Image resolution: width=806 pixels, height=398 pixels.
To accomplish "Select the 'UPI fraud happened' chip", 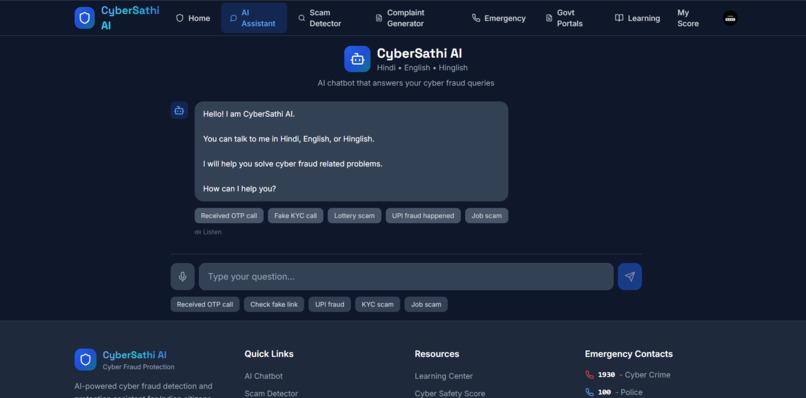I will tap(423, 215).
